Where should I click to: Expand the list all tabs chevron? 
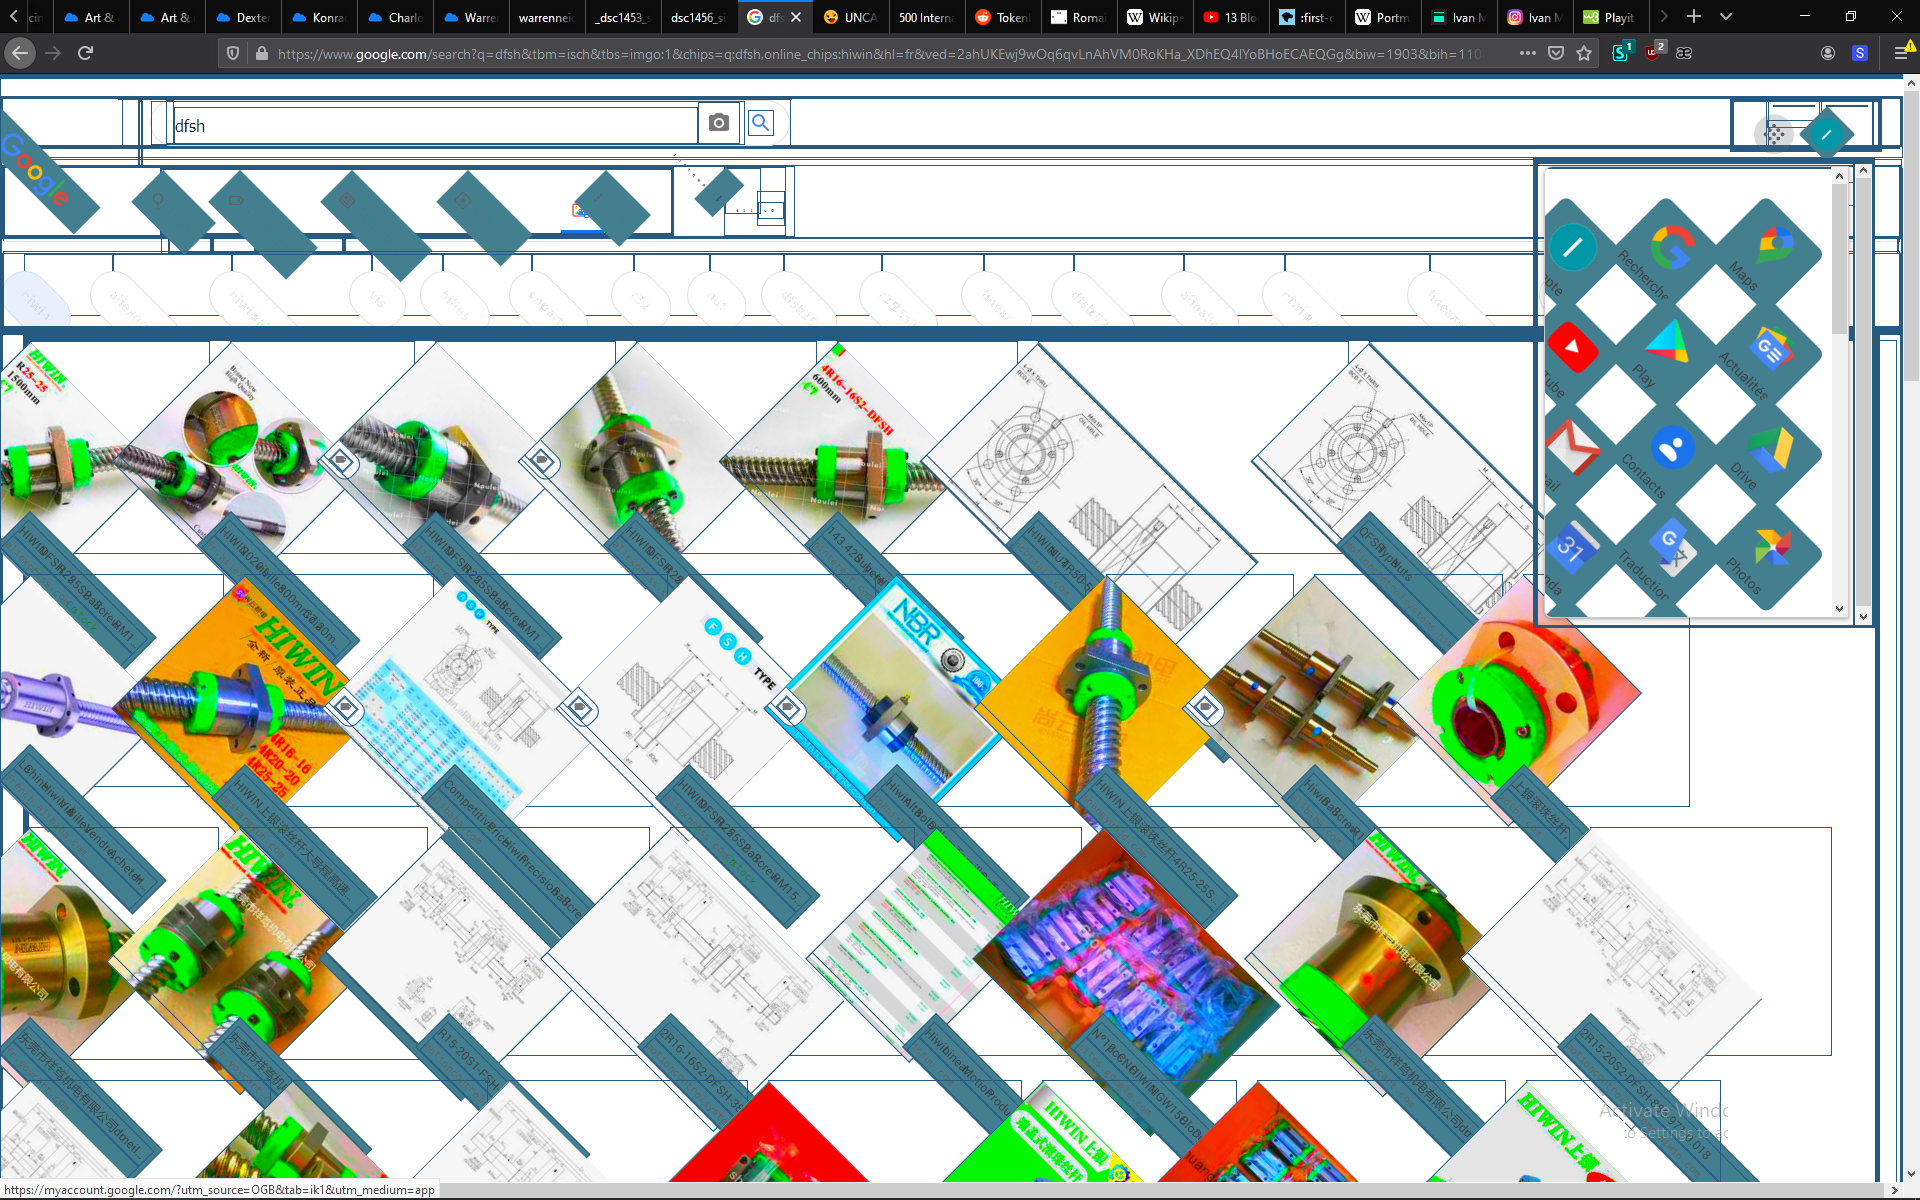click(1726, 17)
